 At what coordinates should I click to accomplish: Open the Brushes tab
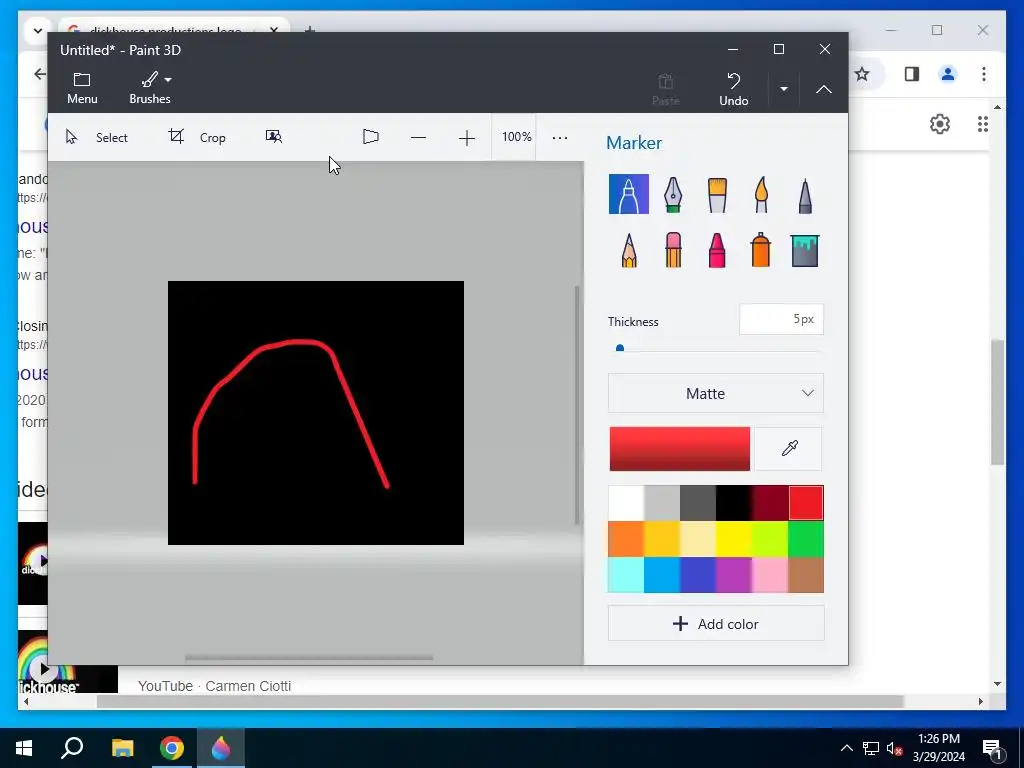[x=150, y=88]
